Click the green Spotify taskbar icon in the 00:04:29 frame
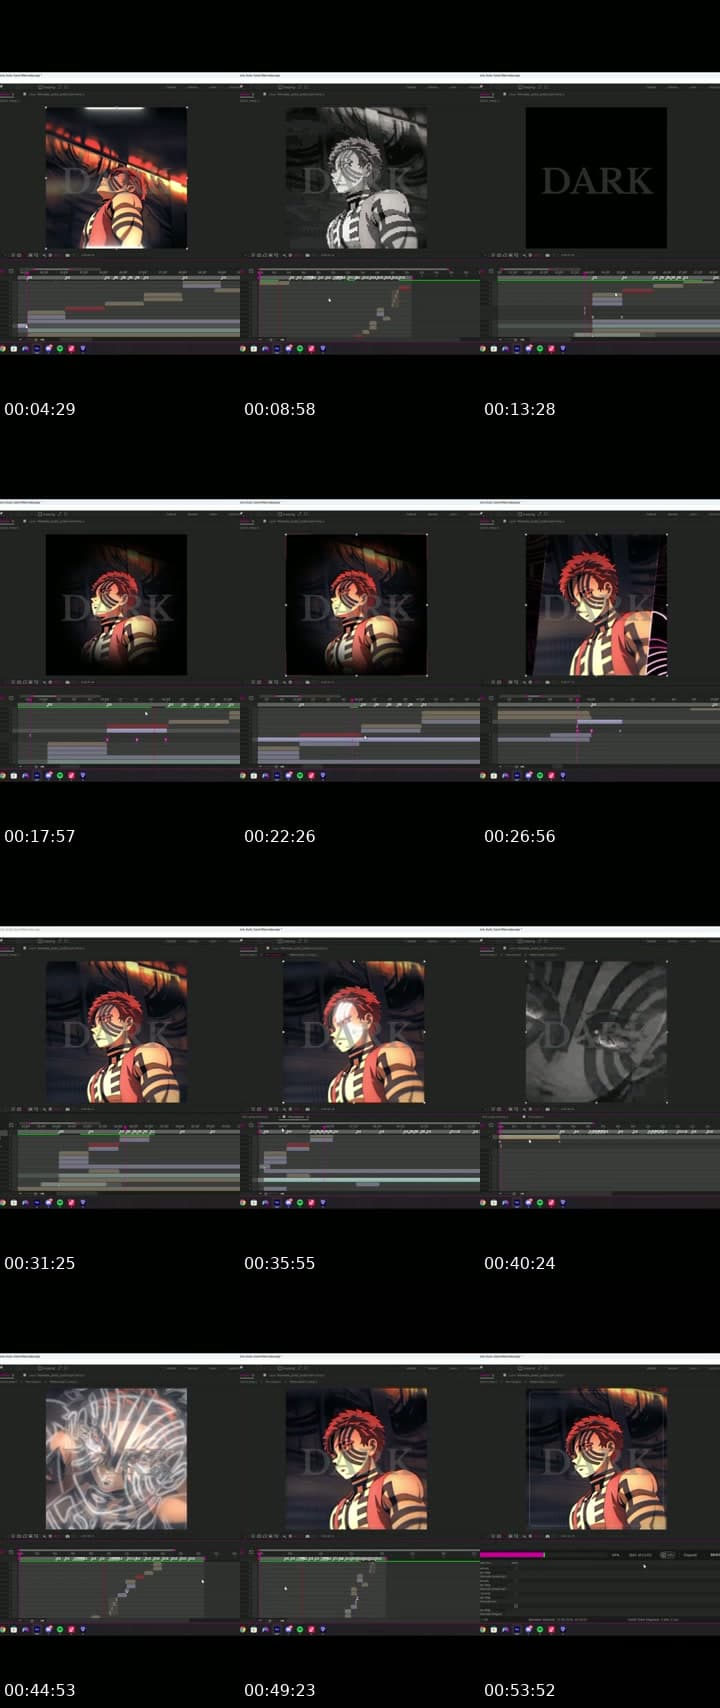The image size is (720, 1708). tap(60, 349)
